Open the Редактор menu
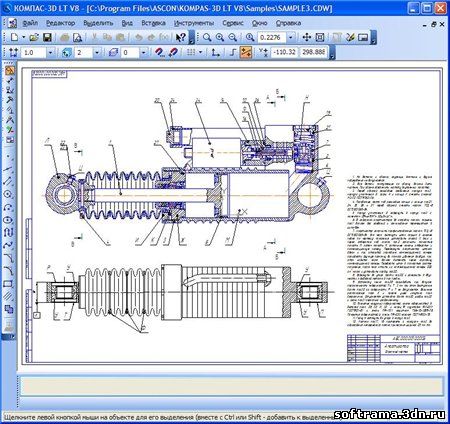The width and height of the screenshot is (450, 424). coord(60,23)
